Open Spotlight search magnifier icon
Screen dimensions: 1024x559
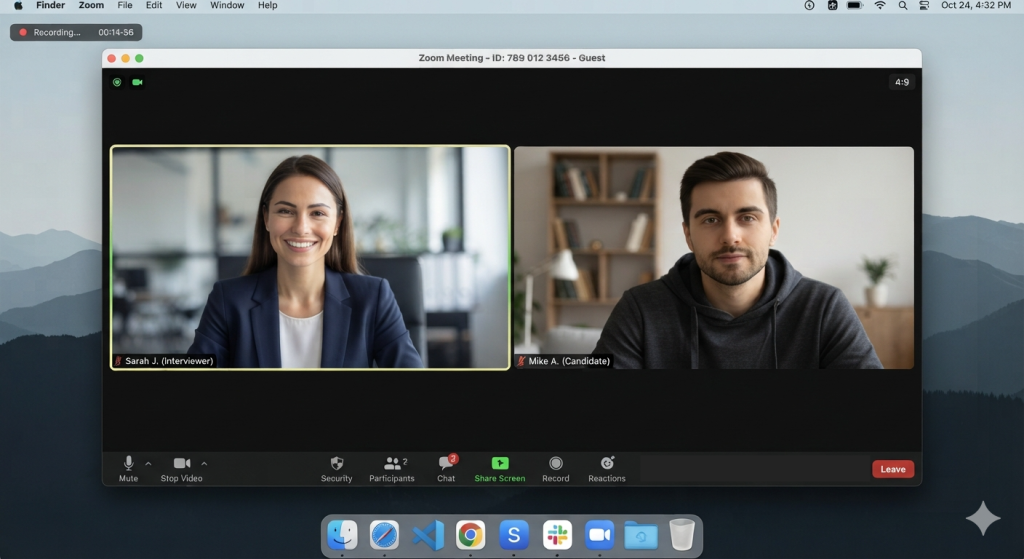tap(903, 5)
